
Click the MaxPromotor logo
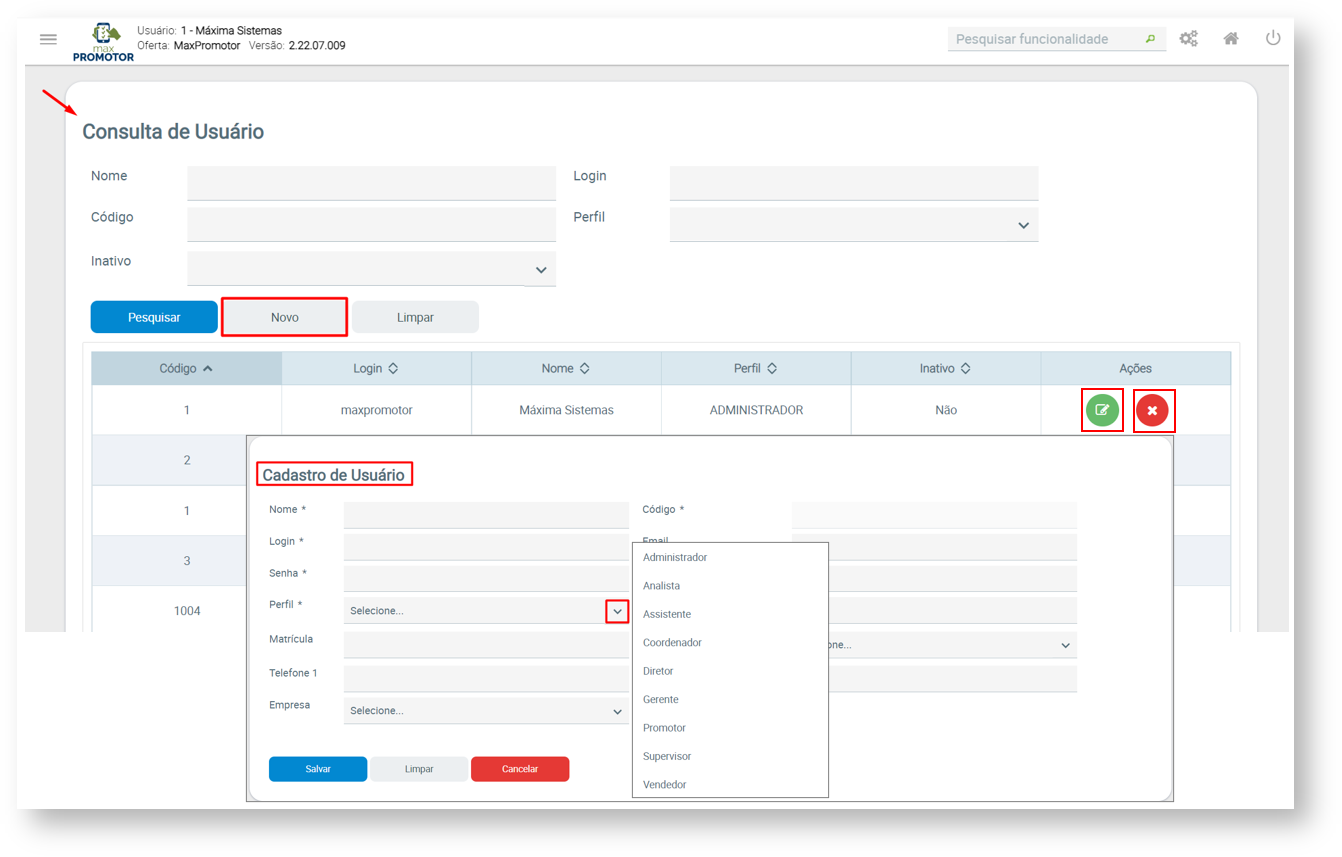pyautogui.click(x=104, y=42)
